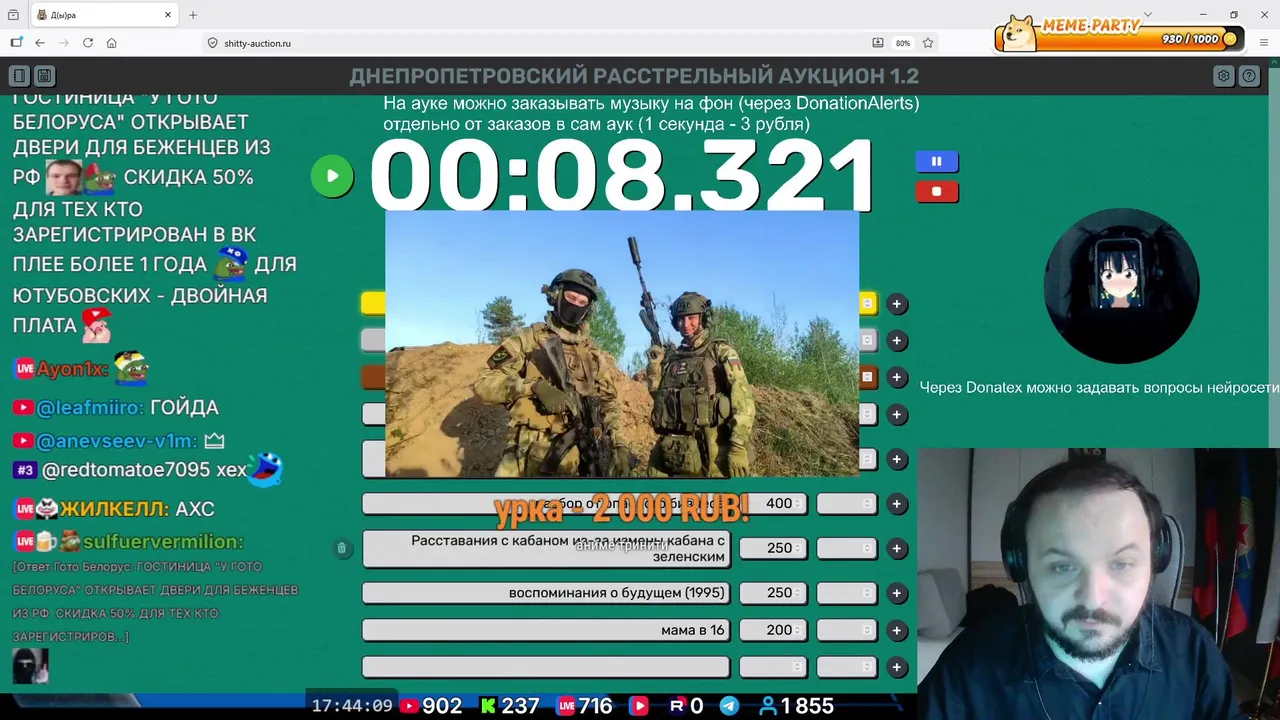Click chat username @leafmiiro

(90, 407)
